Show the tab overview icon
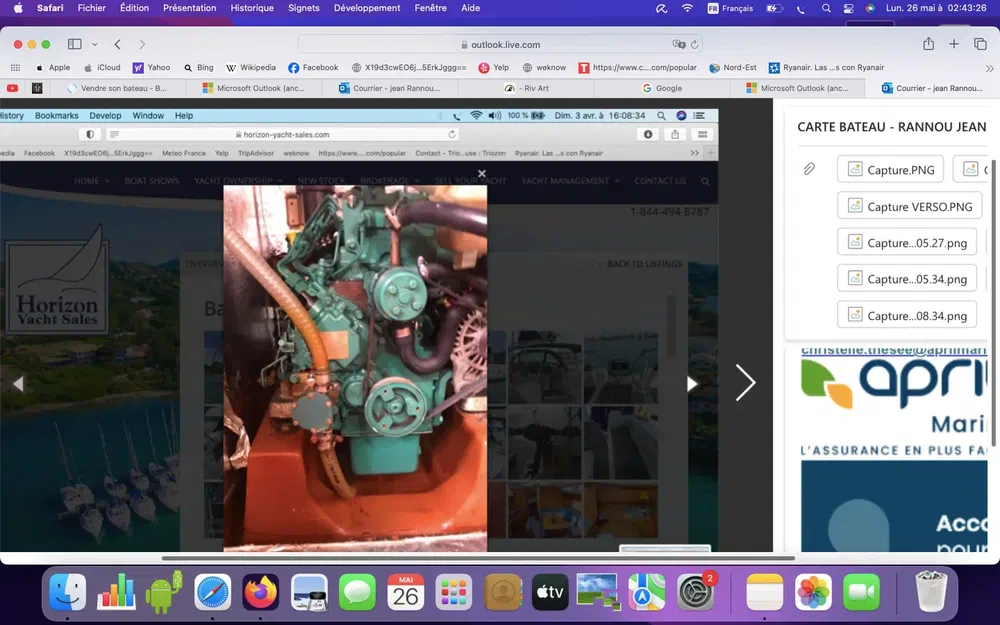 click(x=980, y=44)
